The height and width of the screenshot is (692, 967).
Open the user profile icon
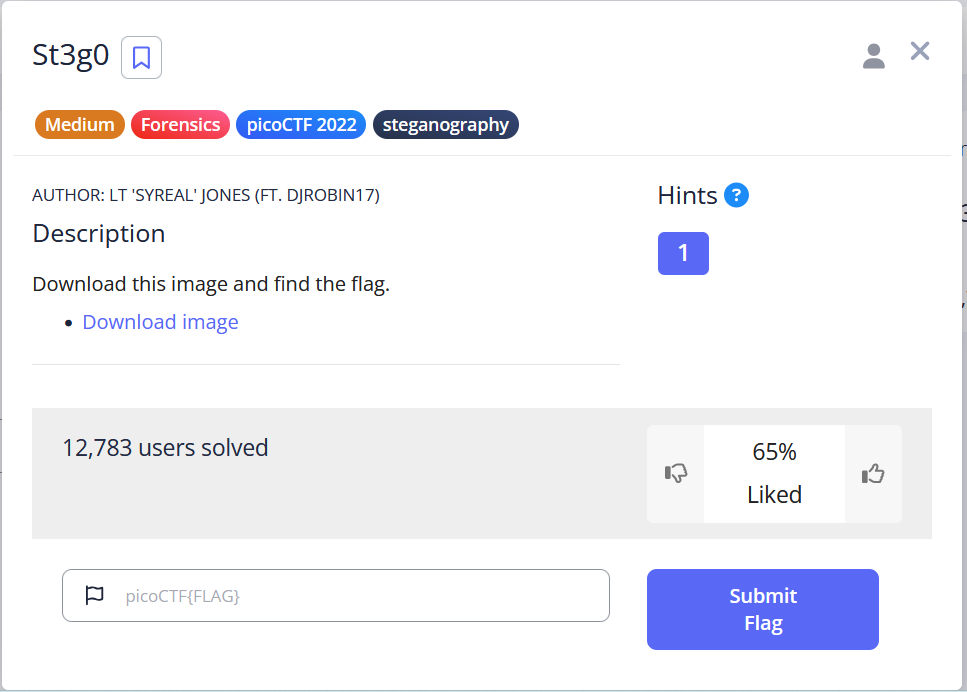(873, 57)
